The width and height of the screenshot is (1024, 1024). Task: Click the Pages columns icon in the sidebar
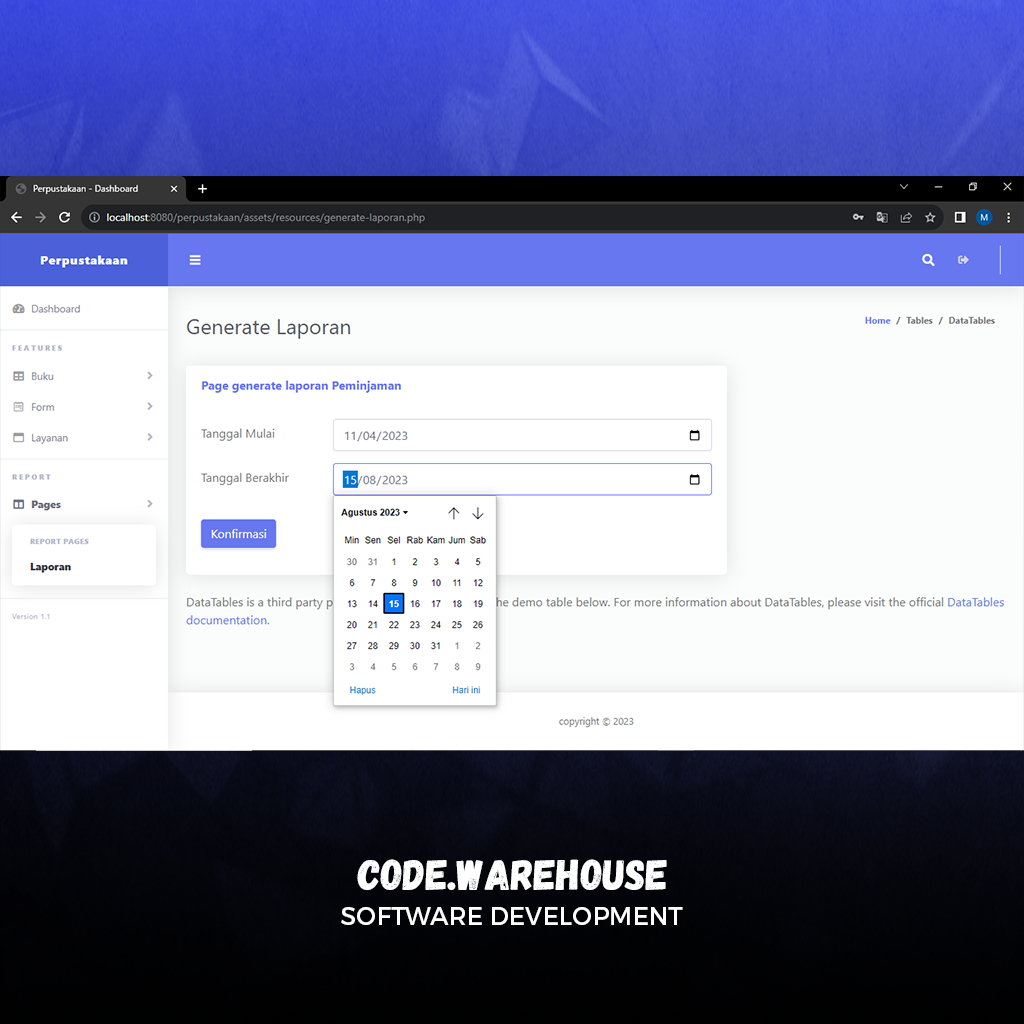tap(19, 504)
